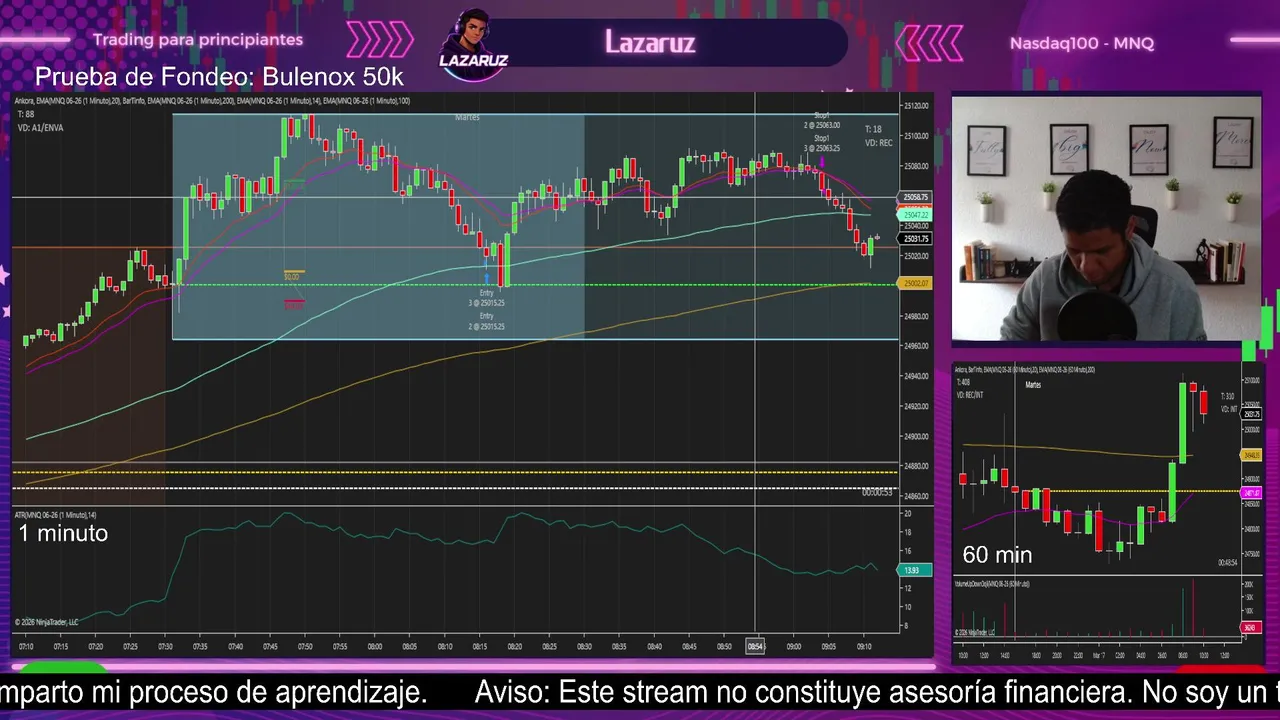The image size is (1280, 720).
Task: Click the '60 min' timeframe label
Action: (x=997, y=554)
